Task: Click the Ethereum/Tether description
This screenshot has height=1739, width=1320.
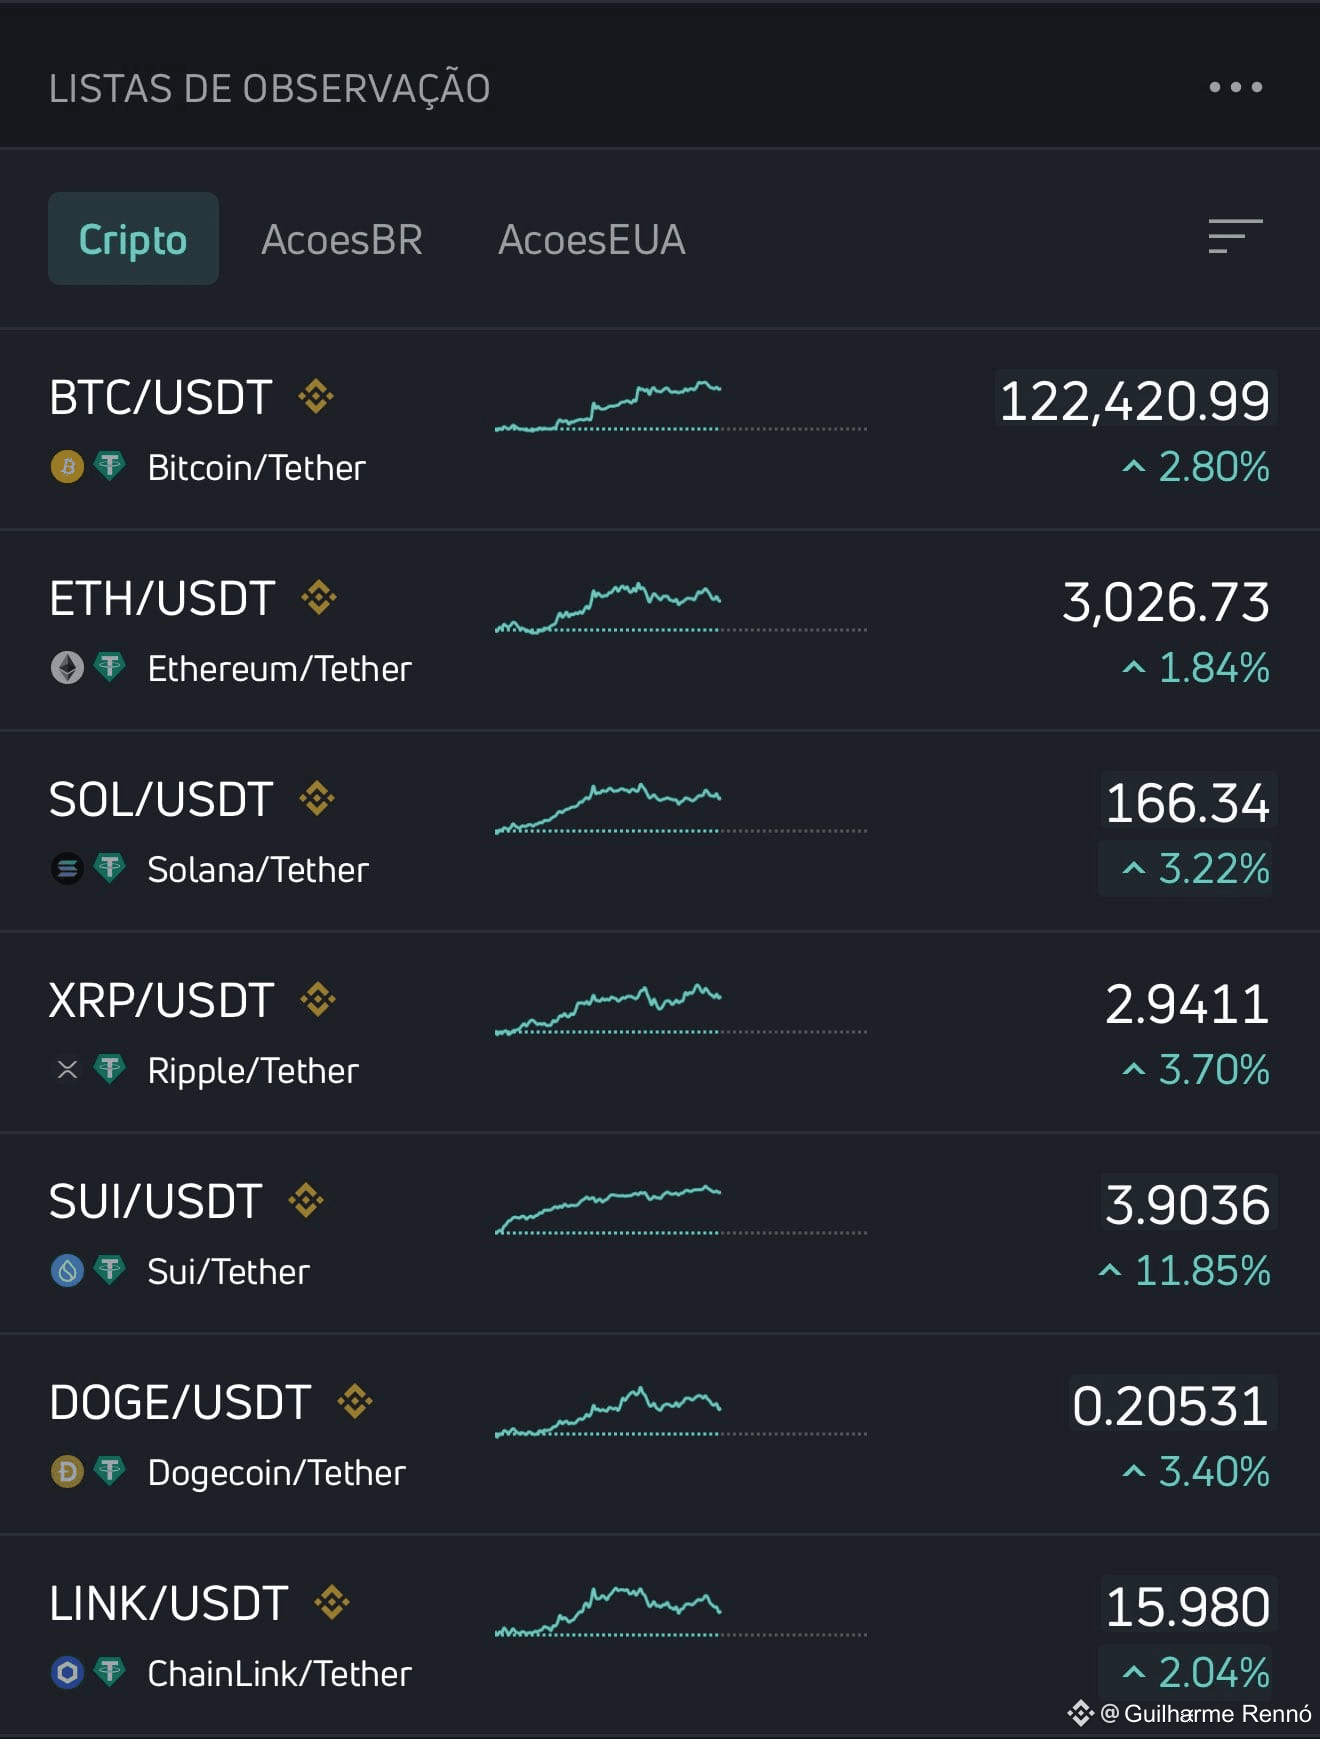Action: click(280, 669)
